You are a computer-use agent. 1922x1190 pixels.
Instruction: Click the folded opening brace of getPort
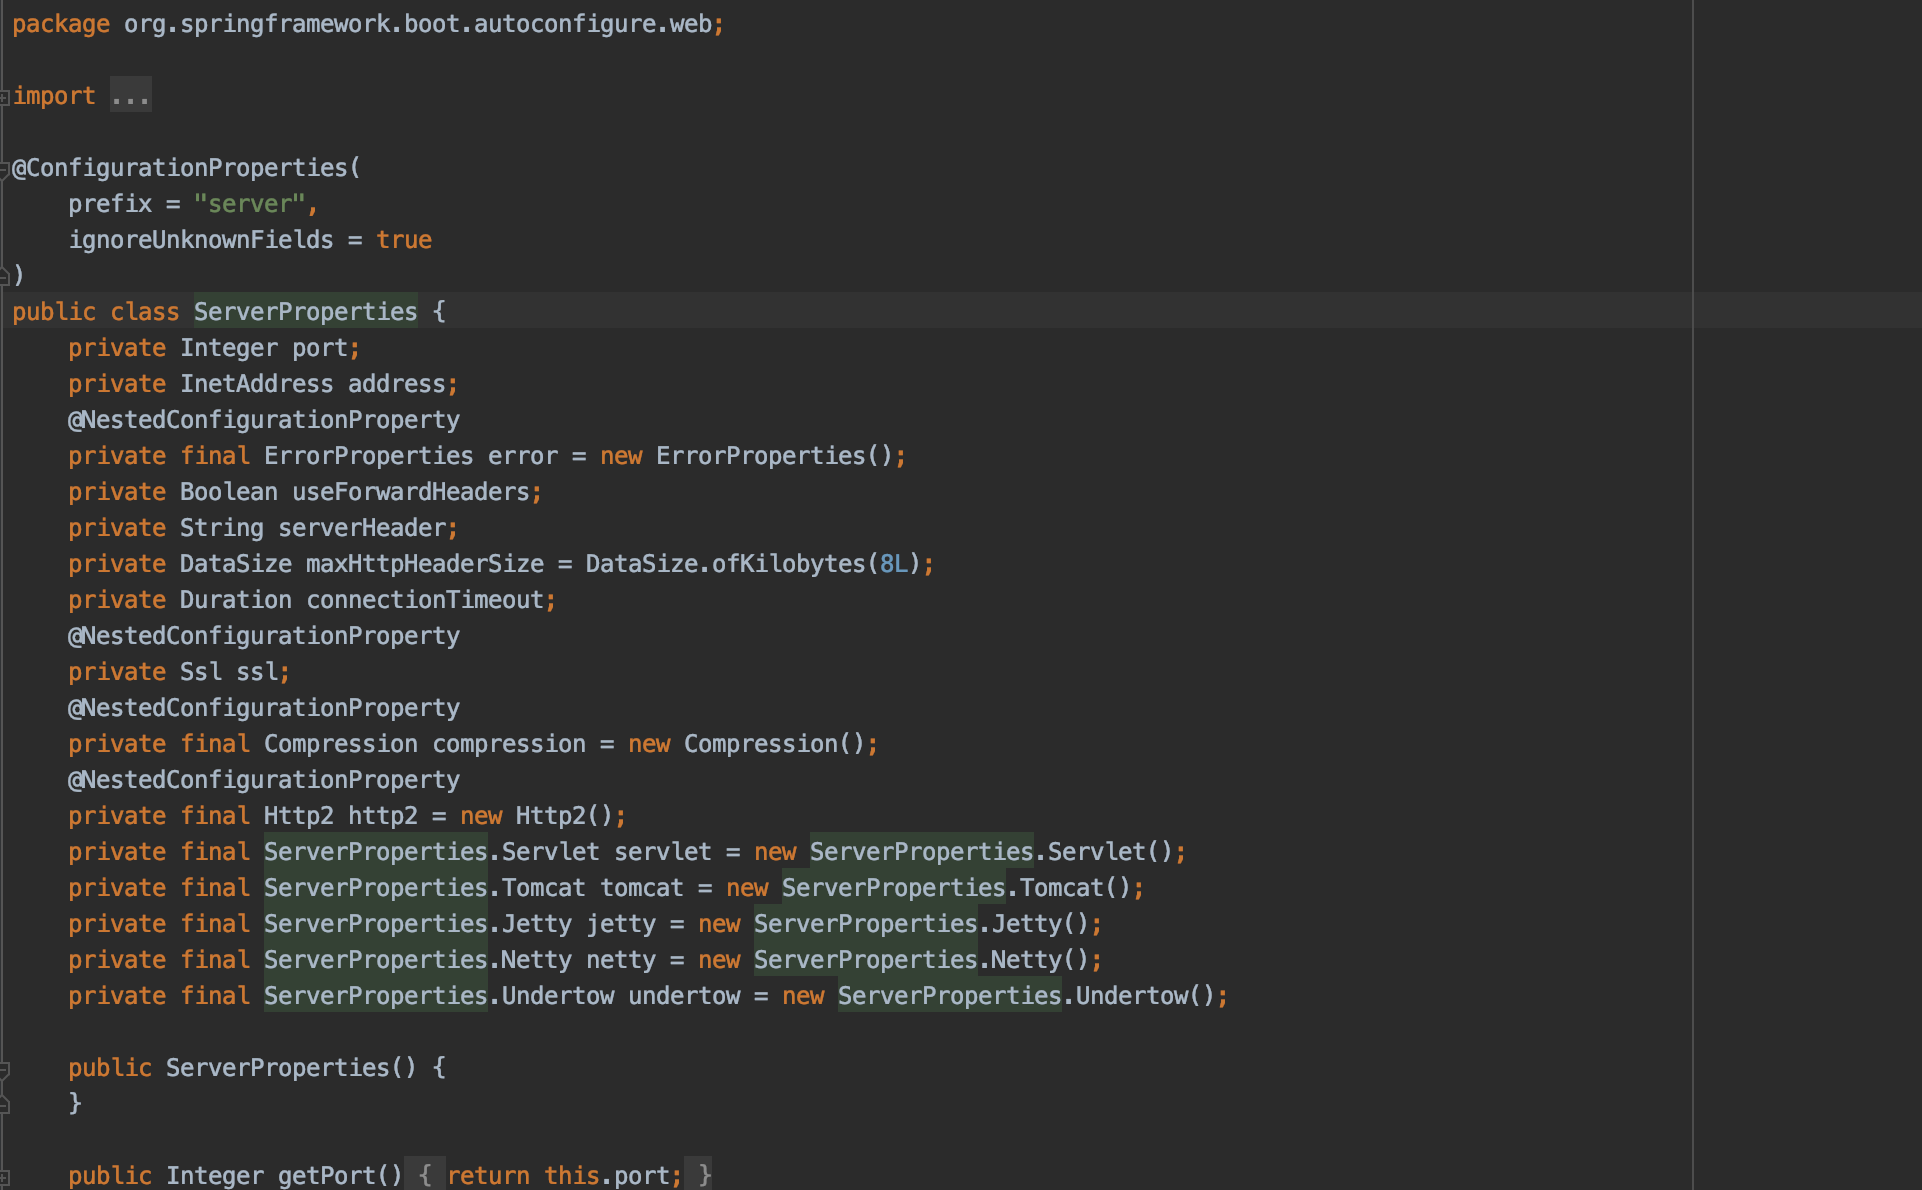coord(425,1175)
